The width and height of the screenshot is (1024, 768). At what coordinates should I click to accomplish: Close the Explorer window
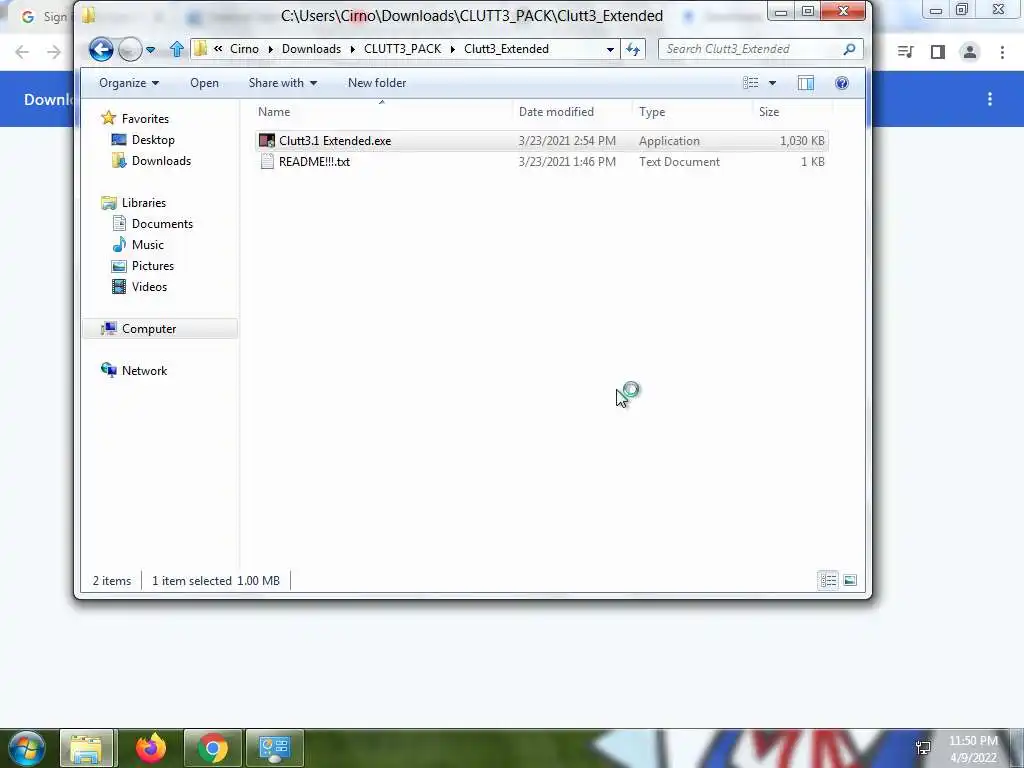(x=844, y=10)
